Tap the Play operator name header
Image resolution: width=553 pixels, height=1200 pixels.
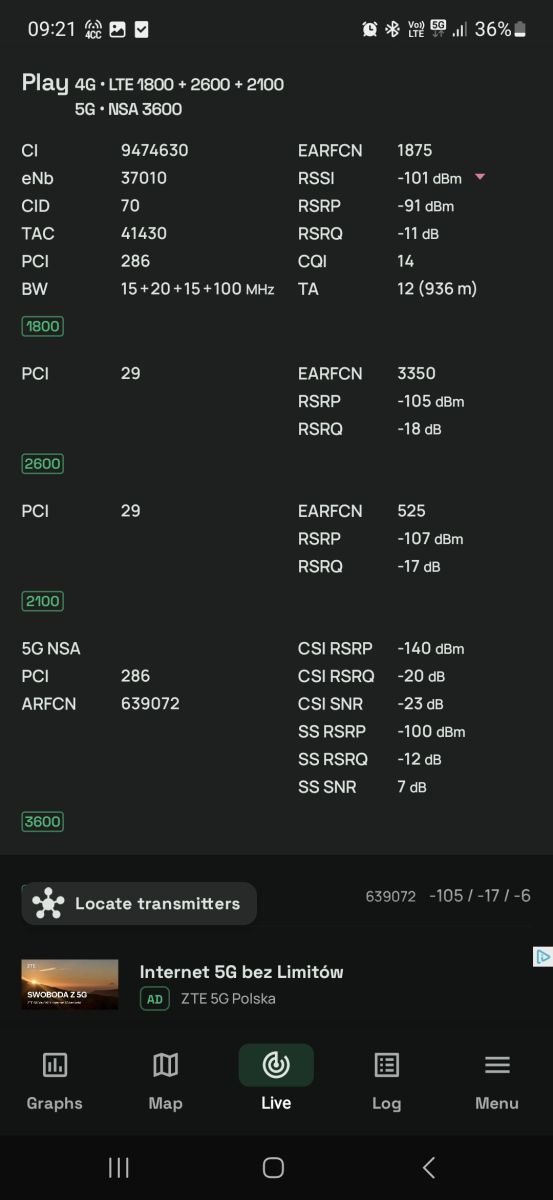pos(45,83)
